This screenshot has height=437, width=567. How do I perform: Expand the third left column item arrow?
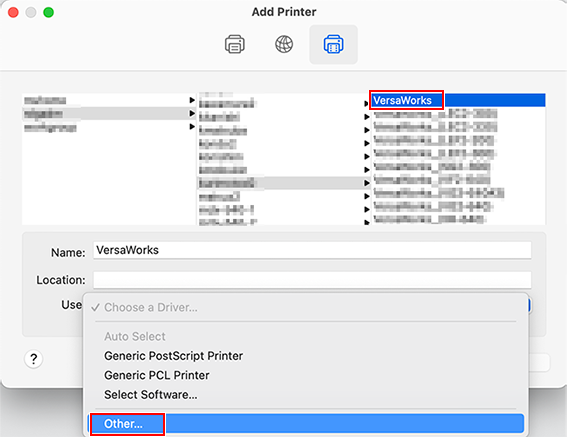192,127
